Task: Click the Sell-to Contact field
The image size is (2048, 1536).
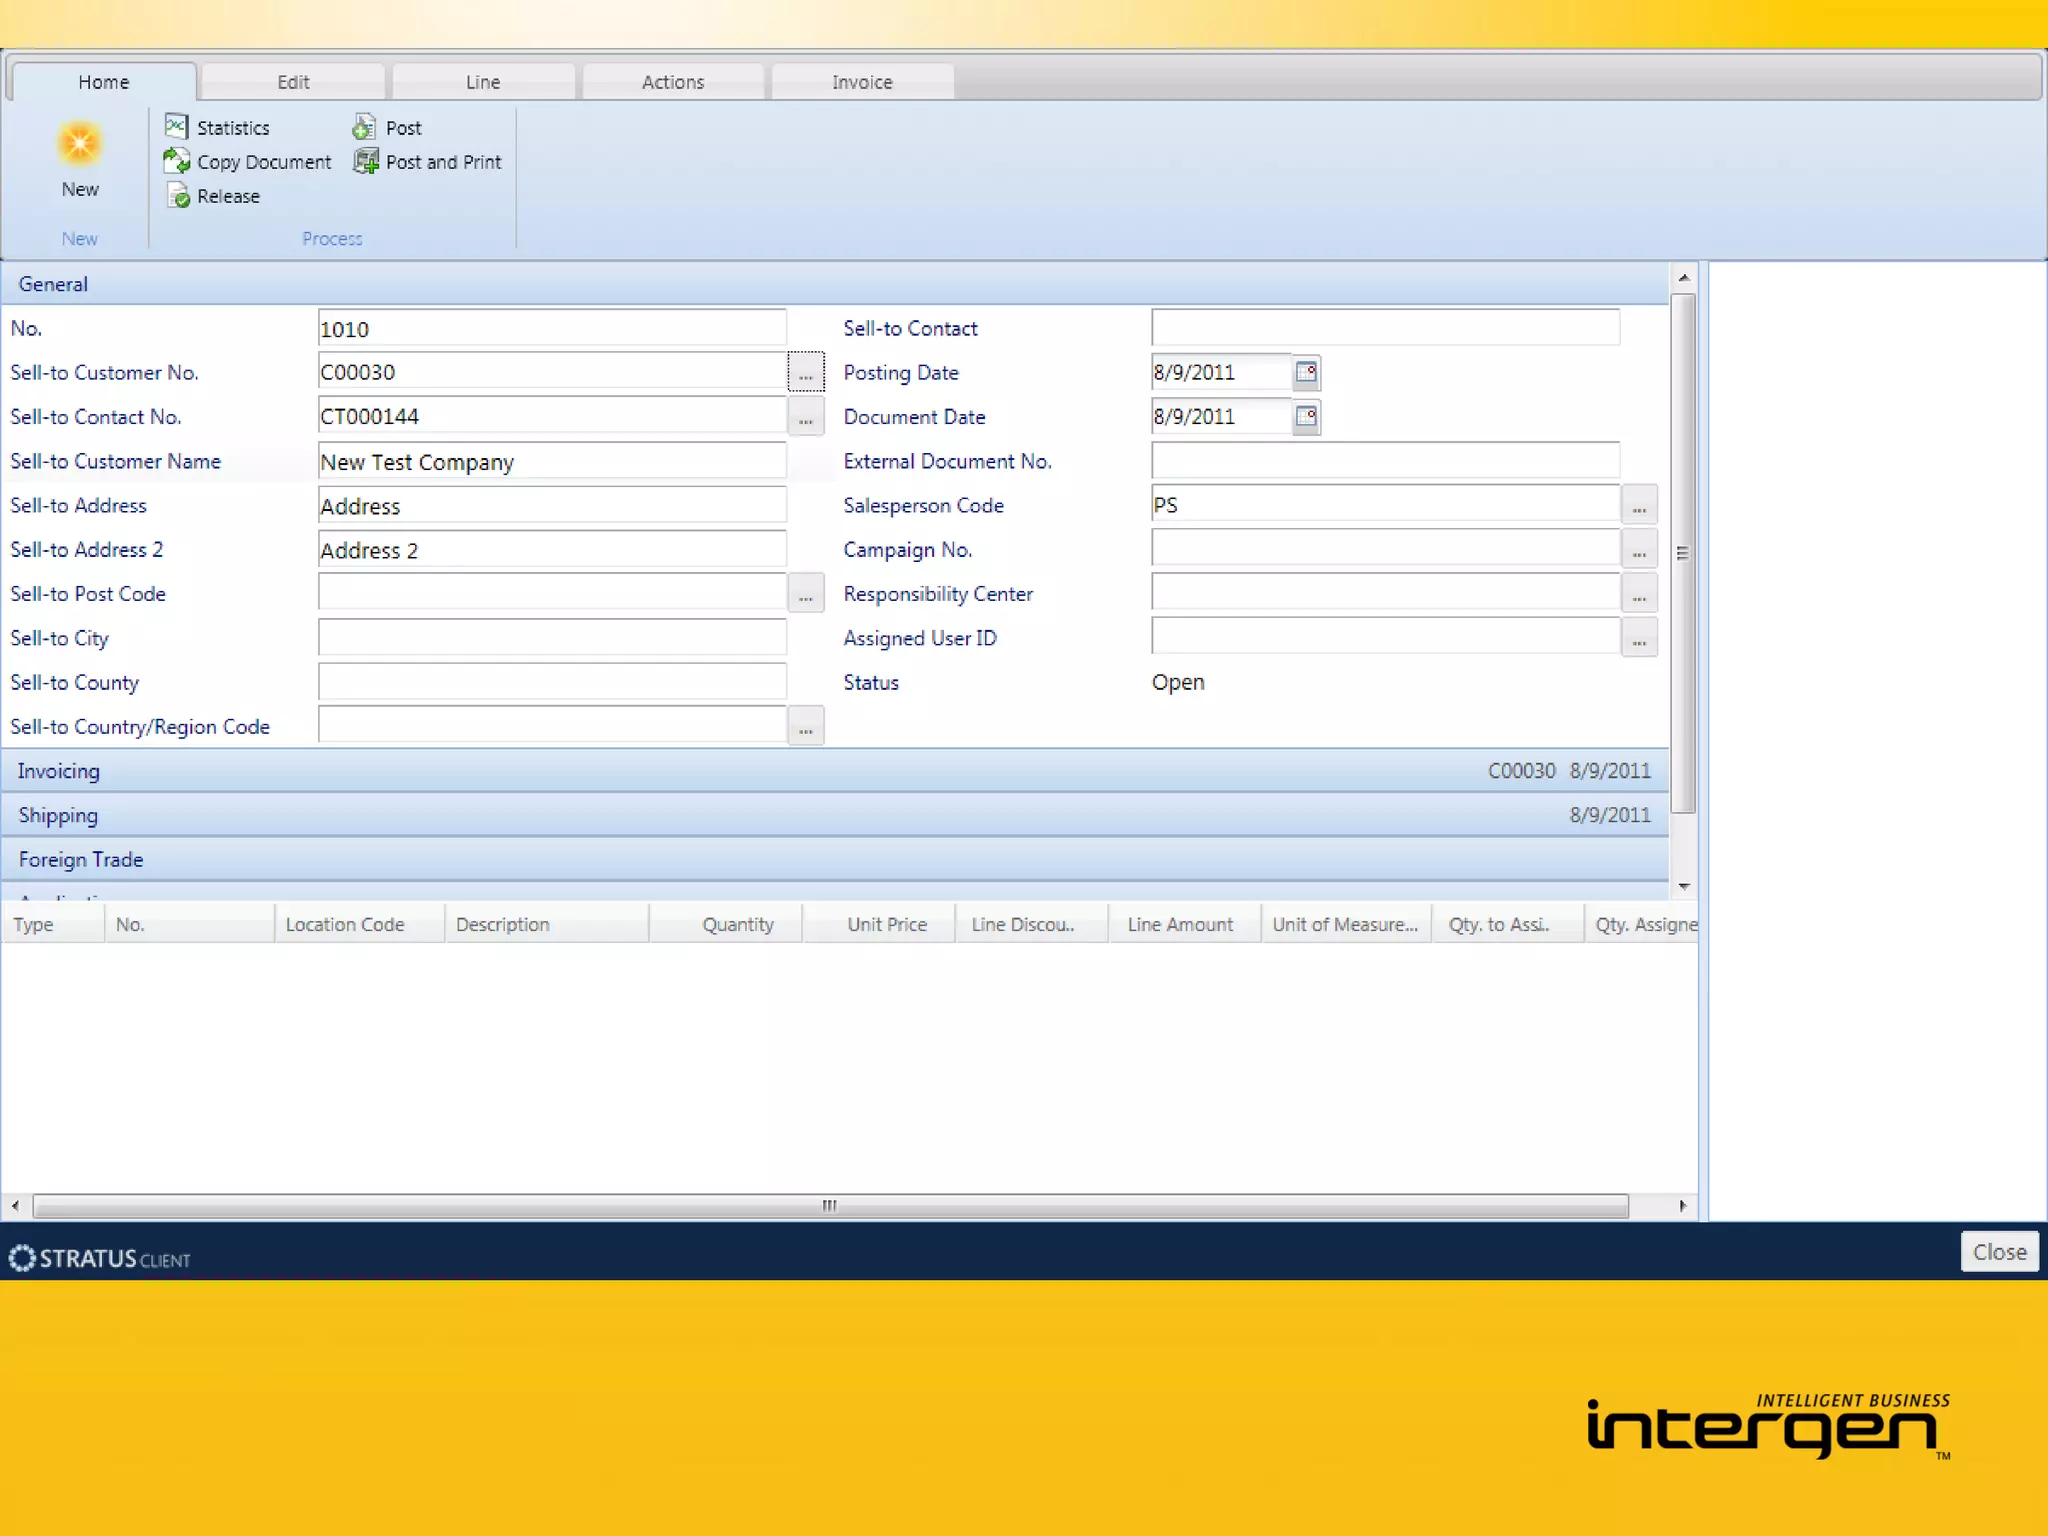Action: (x=1385, y=328)
